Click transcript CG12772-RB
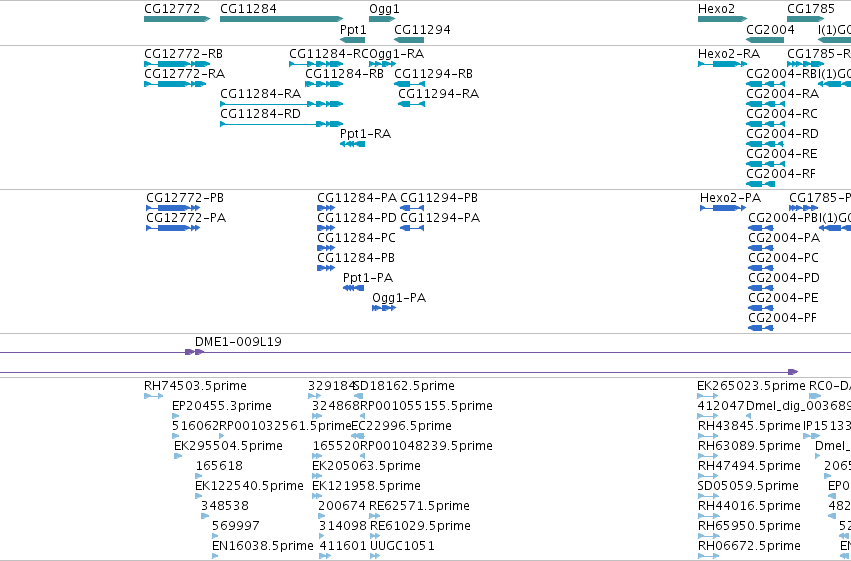This screenshot has width=851, height=561. click(177, 64)
